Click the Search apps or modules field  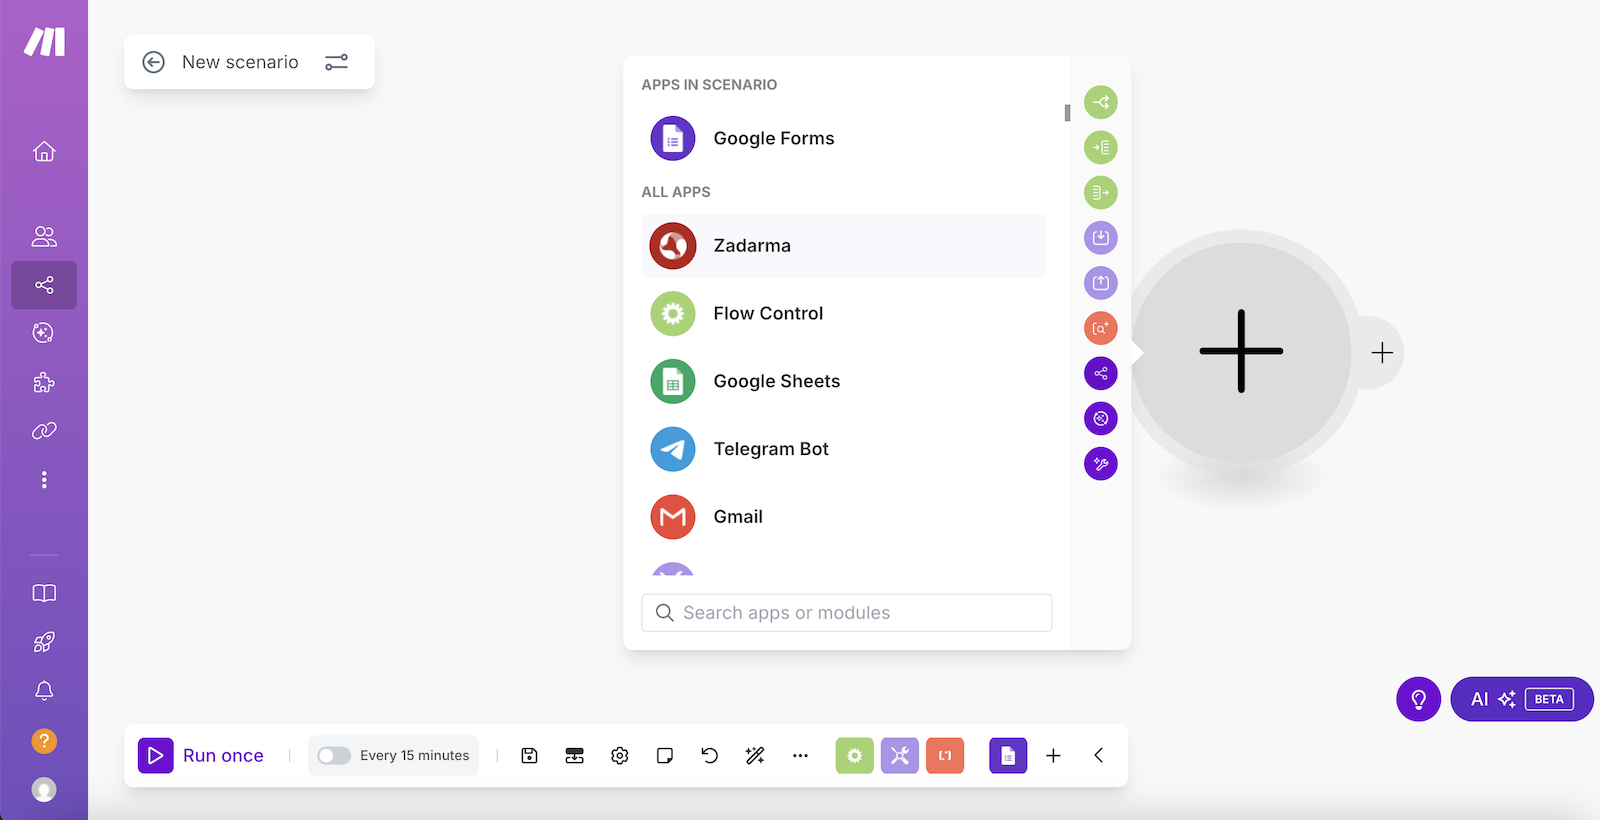(846, 613)
